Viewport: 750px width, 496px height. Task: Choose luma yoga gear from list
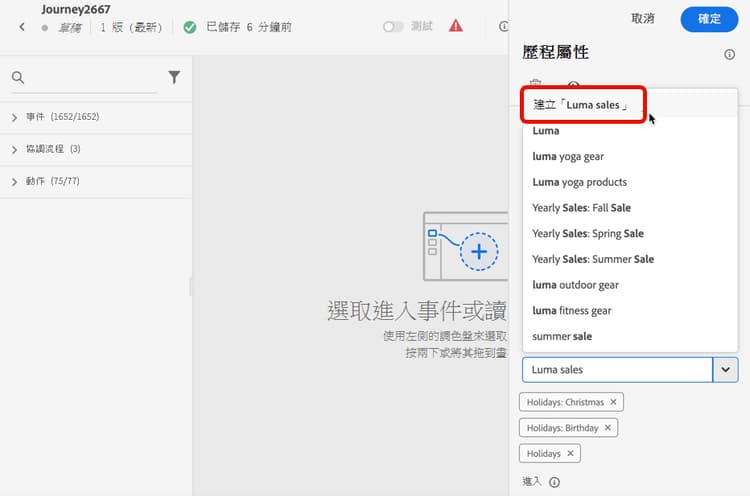(x=630, y=156)
